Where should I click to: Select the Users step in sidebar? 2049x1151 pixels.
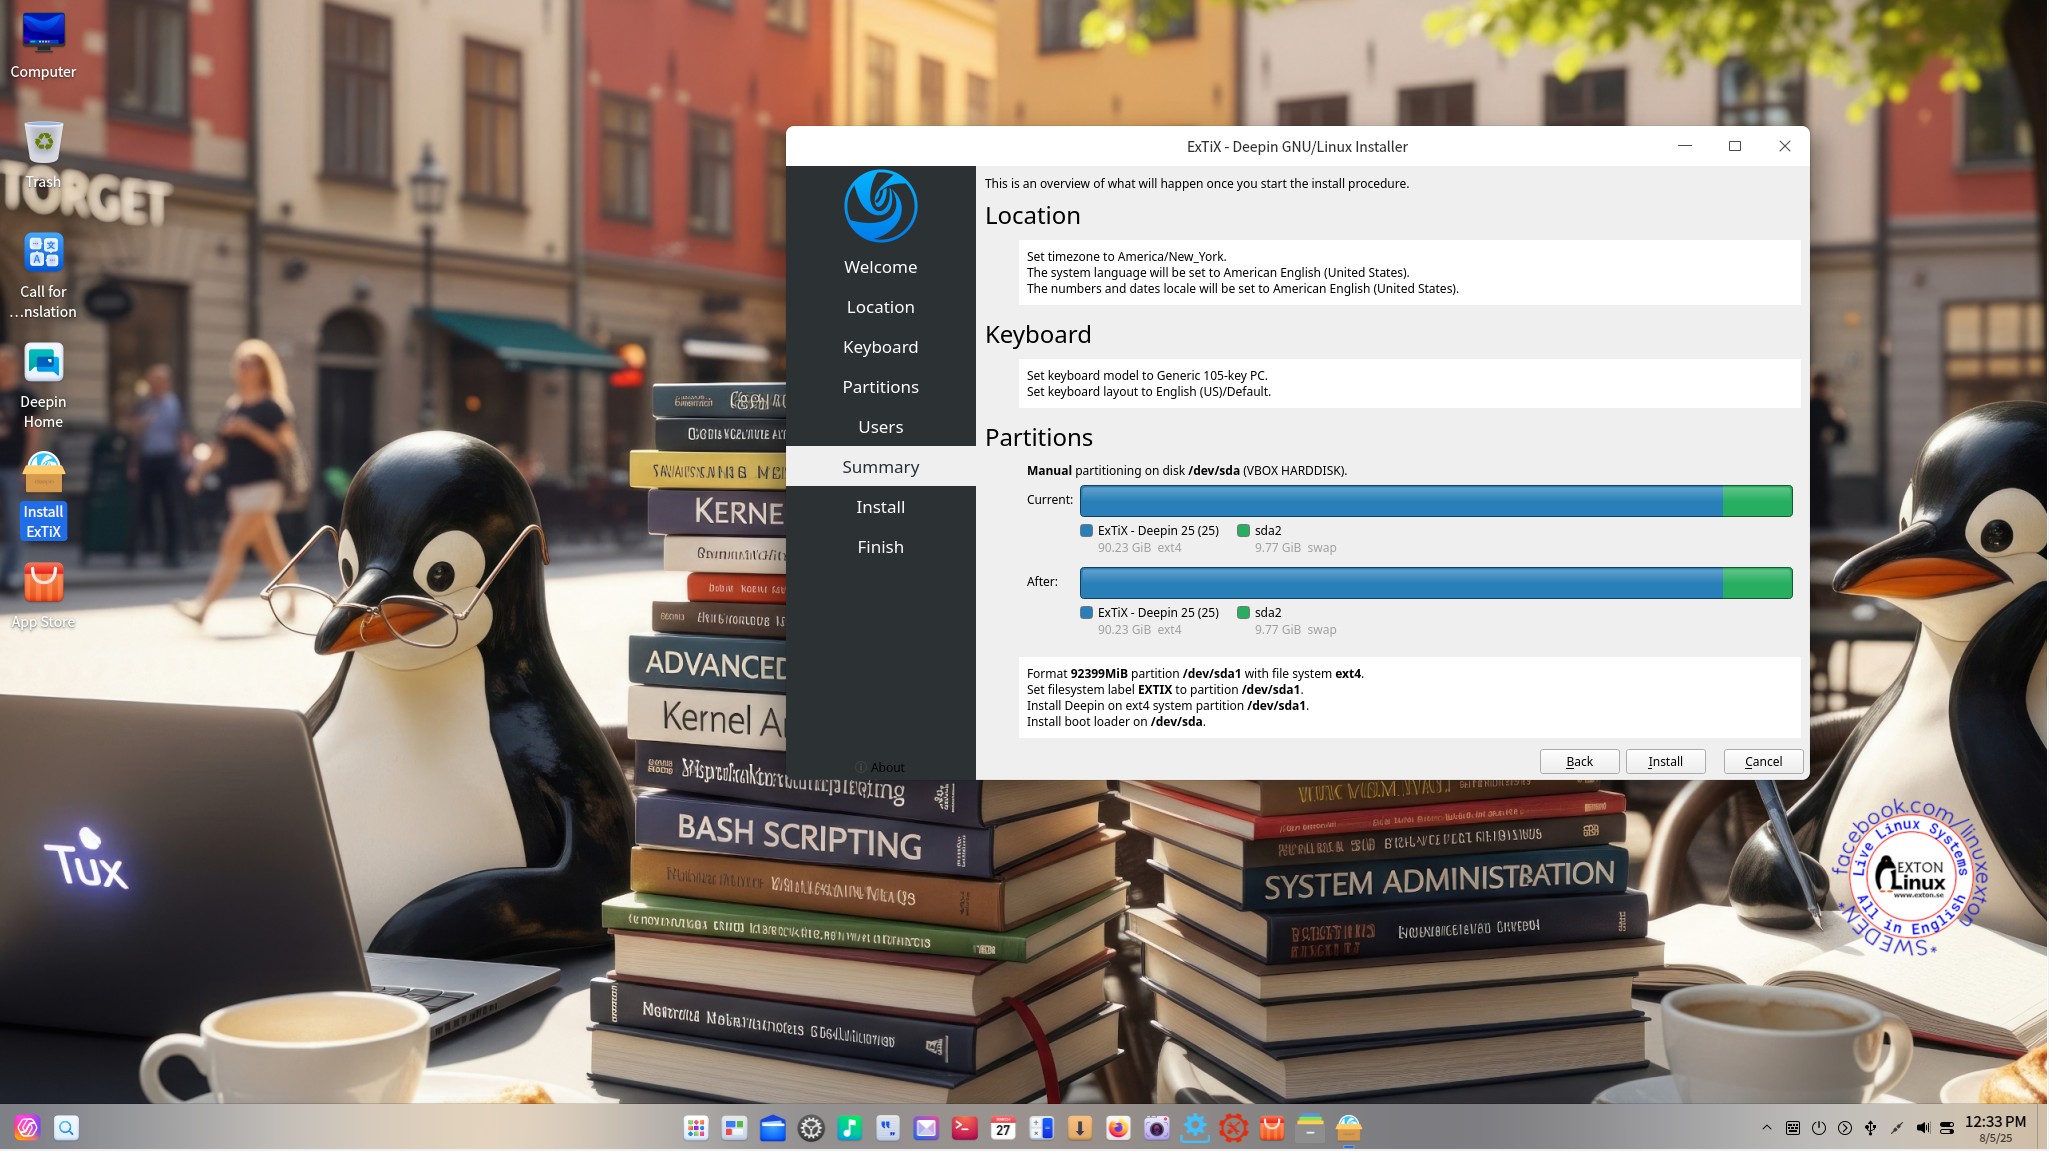(x=880, y=427)
